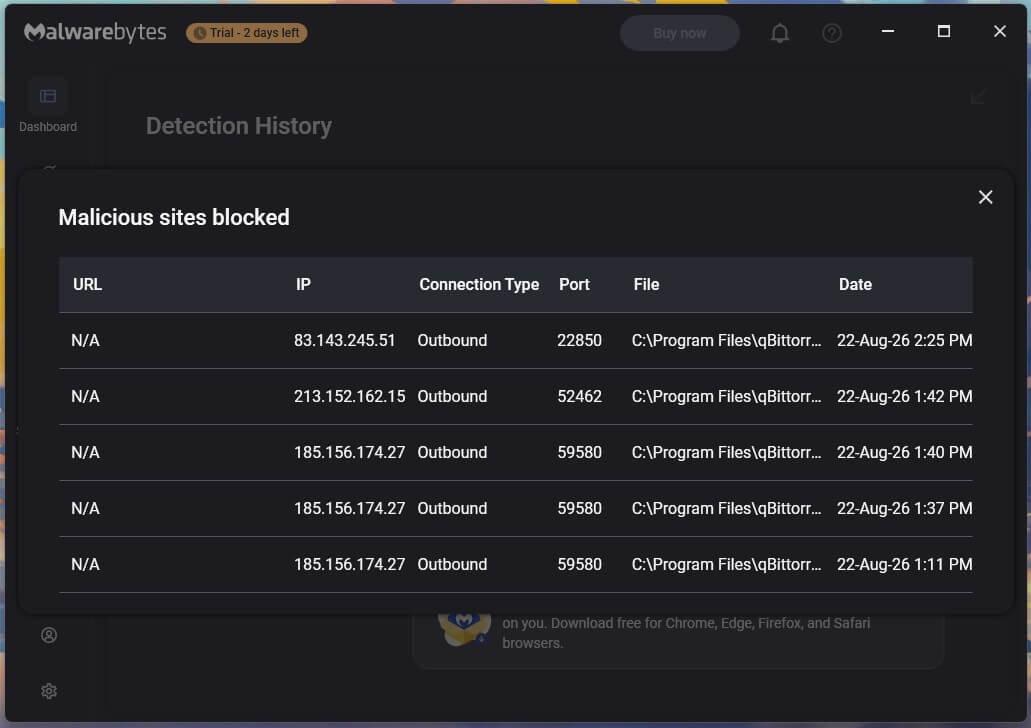
Task: Open the account profile icon in sidebar
Action: coord(49,635)
